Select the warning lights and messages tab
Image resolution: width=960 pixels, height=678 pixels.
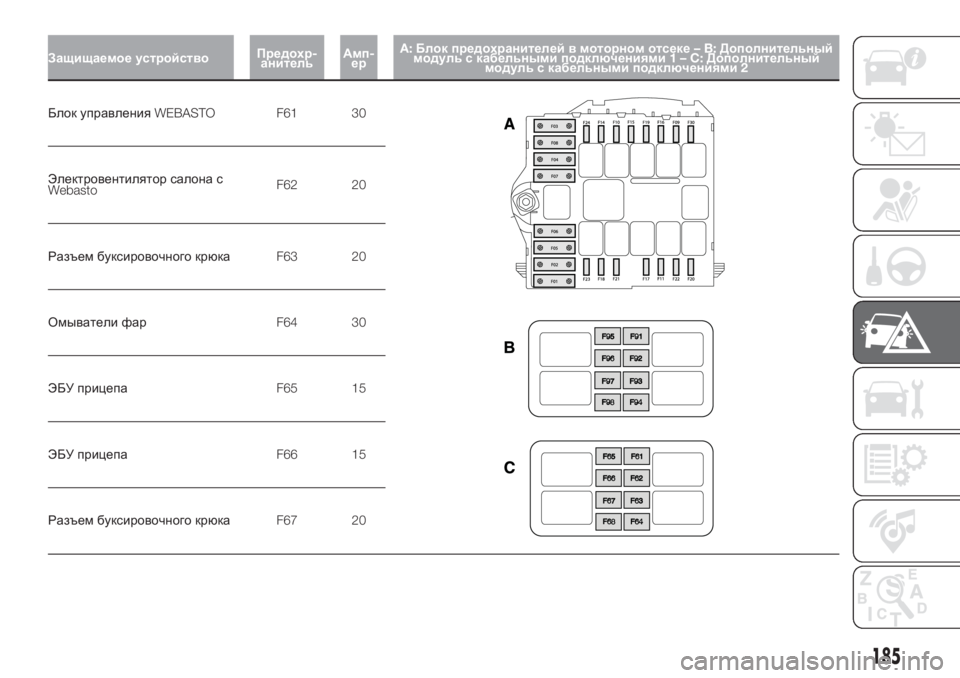point(906,134)
